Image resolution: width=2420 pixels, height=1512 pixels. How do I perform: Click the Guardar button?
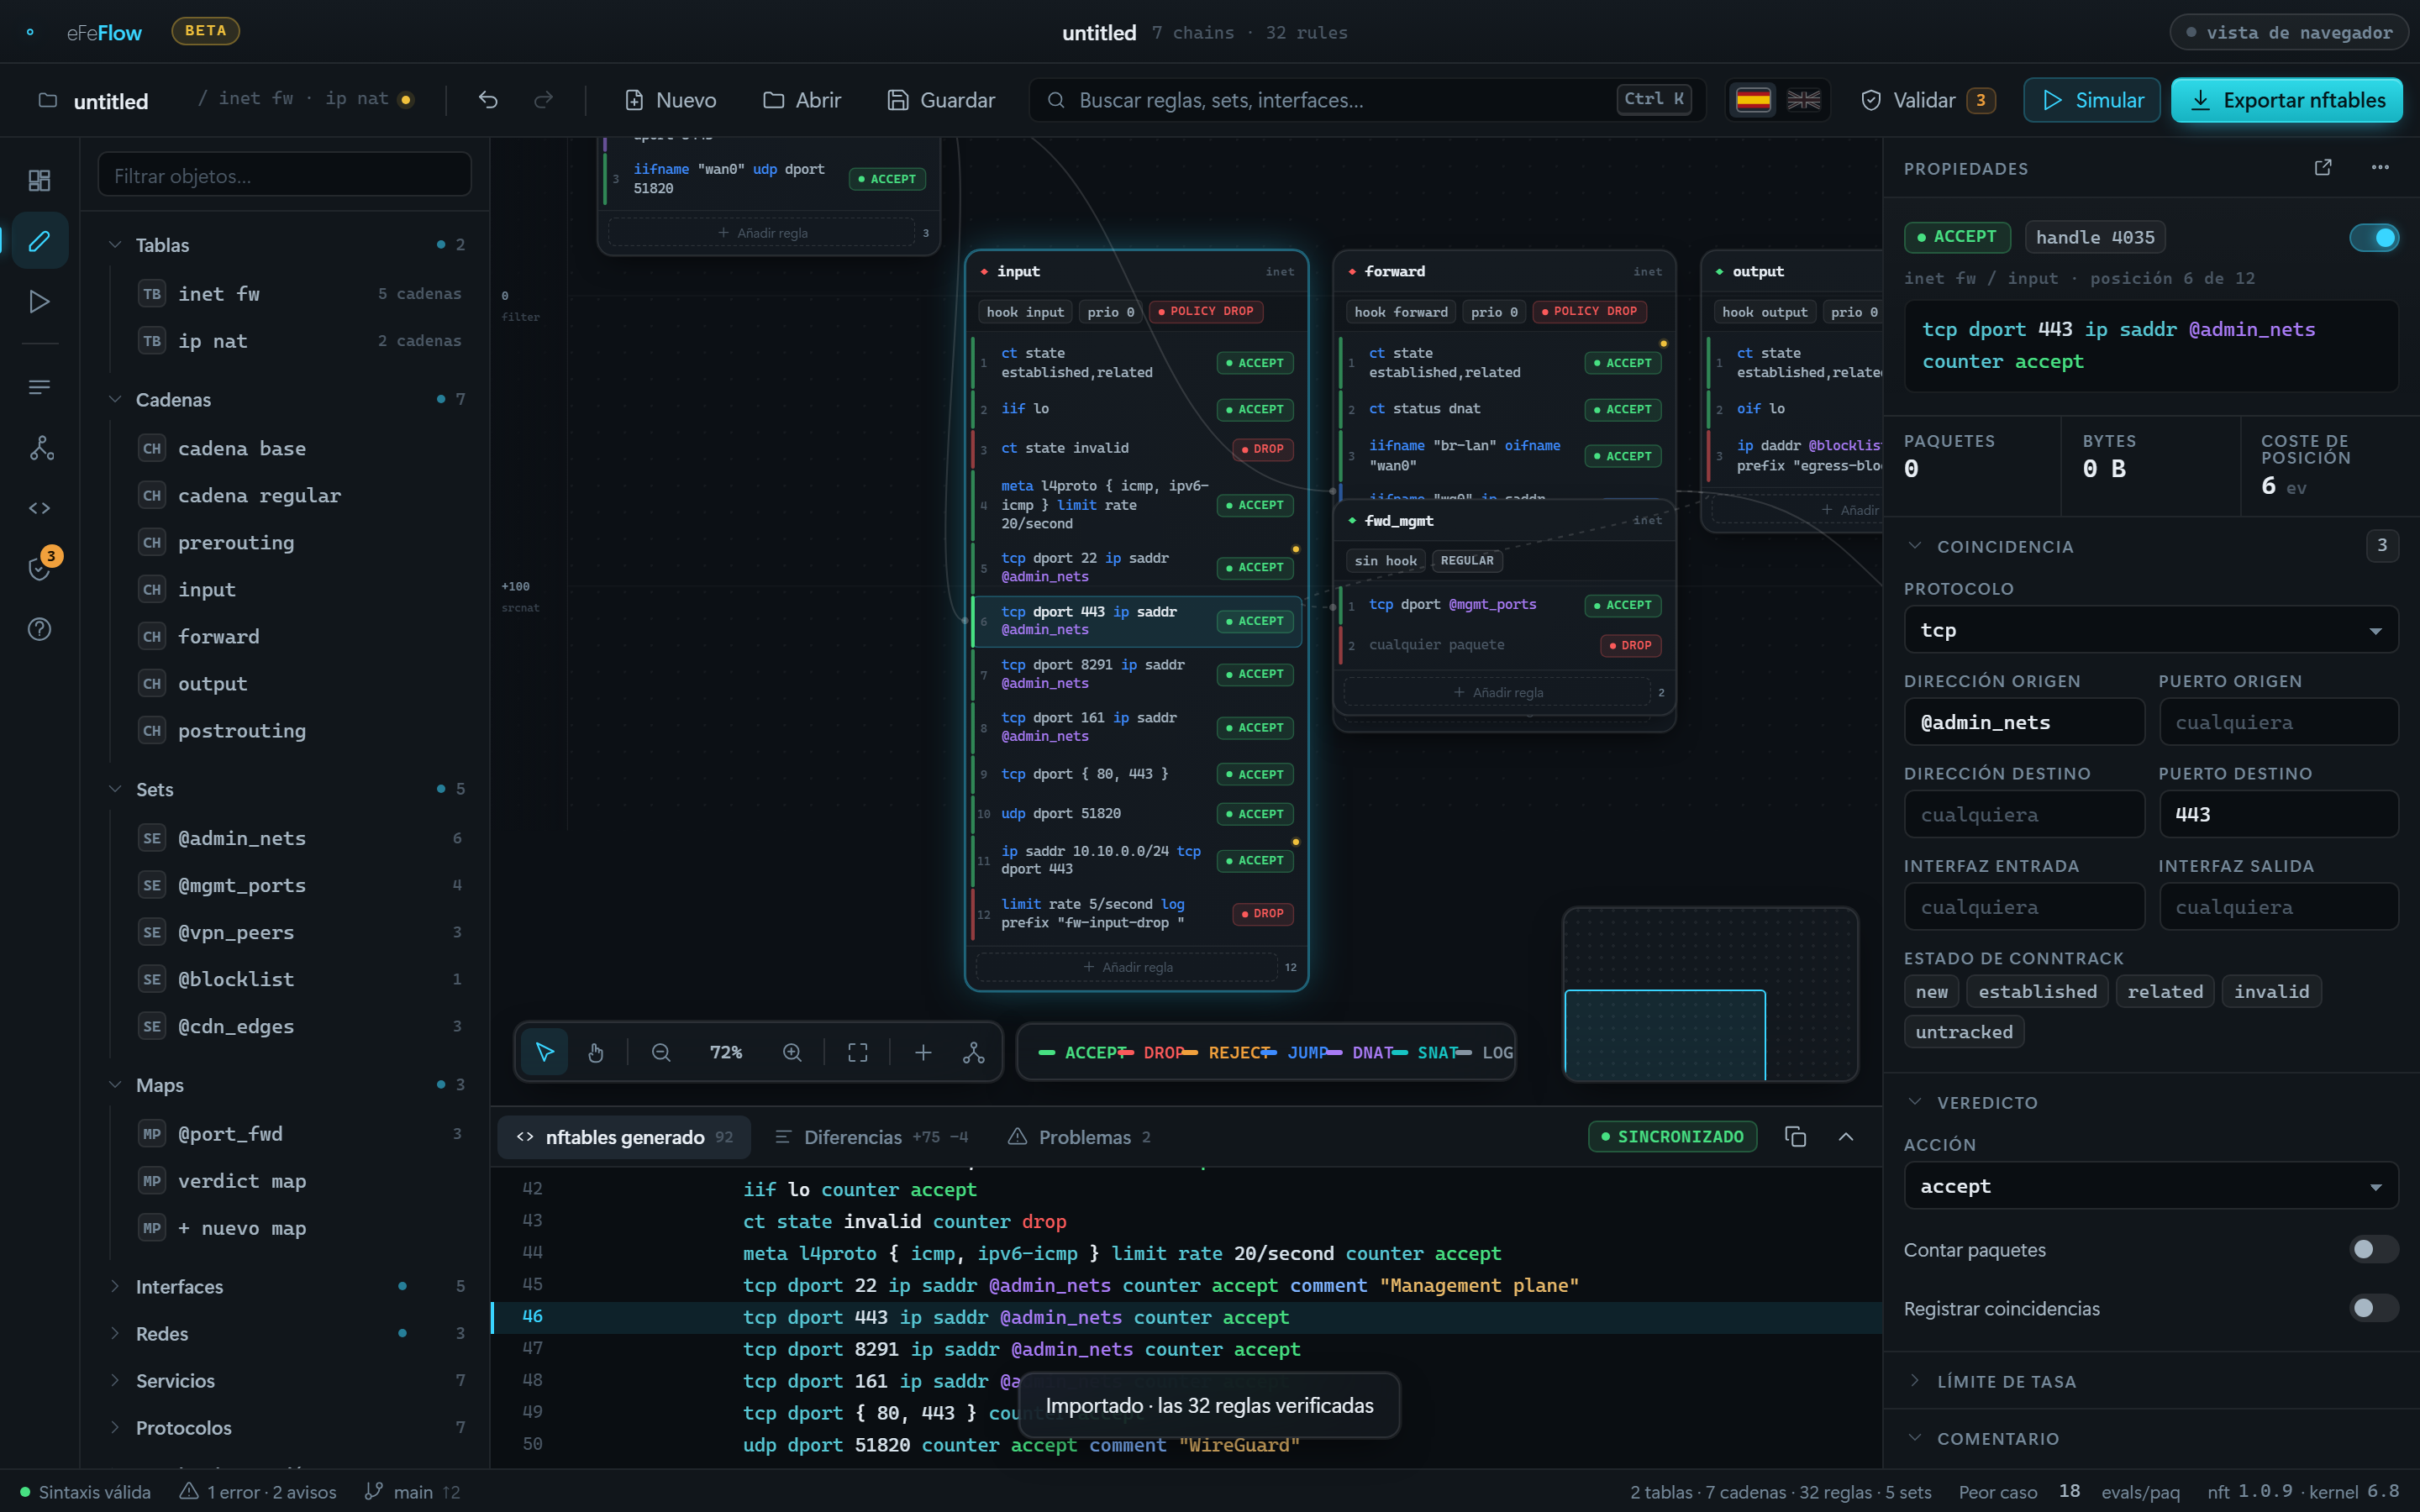pyautogui.click(x=941, y=100)
